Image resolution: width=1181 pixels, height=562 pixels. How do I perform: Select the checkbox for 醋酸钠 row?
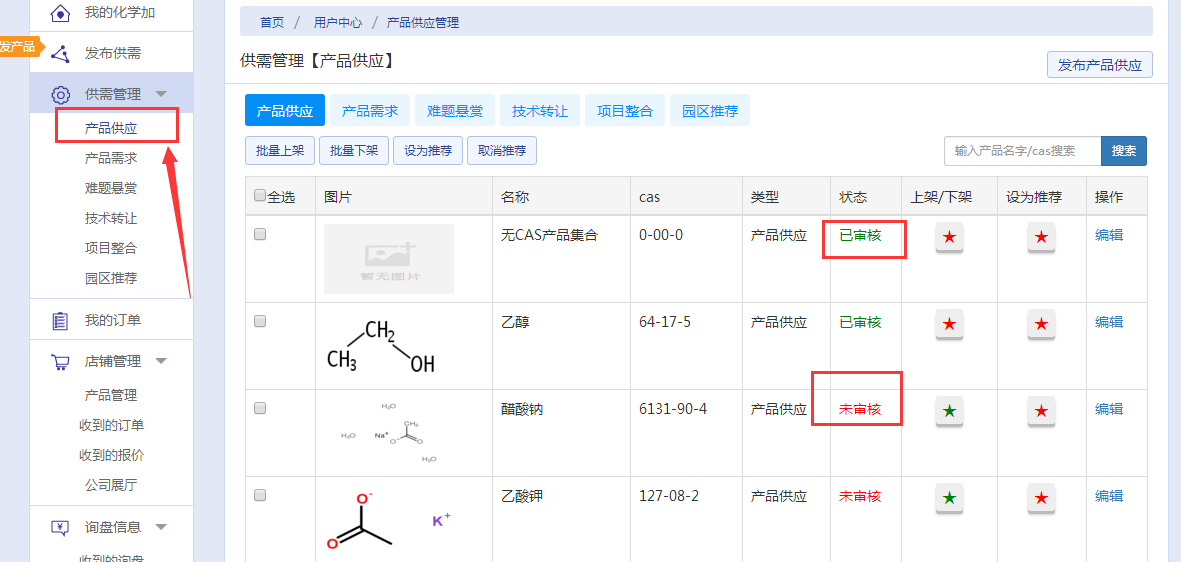[260, 409]
